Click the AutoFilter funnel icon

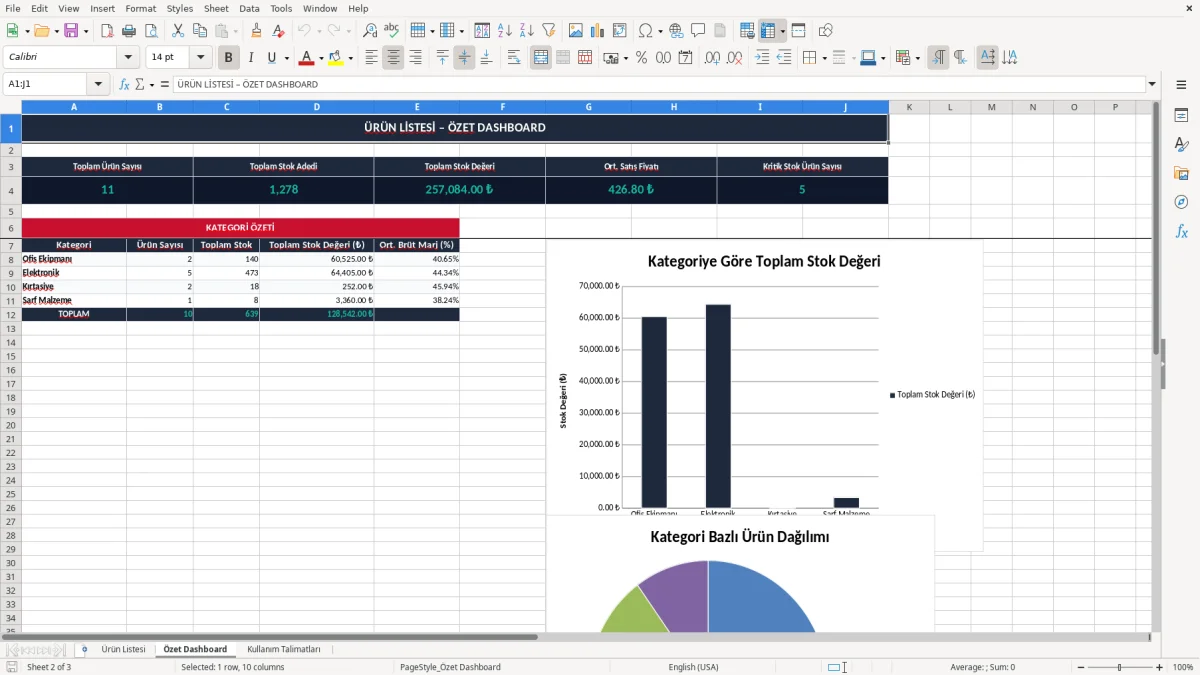click(x=549, y=31)
